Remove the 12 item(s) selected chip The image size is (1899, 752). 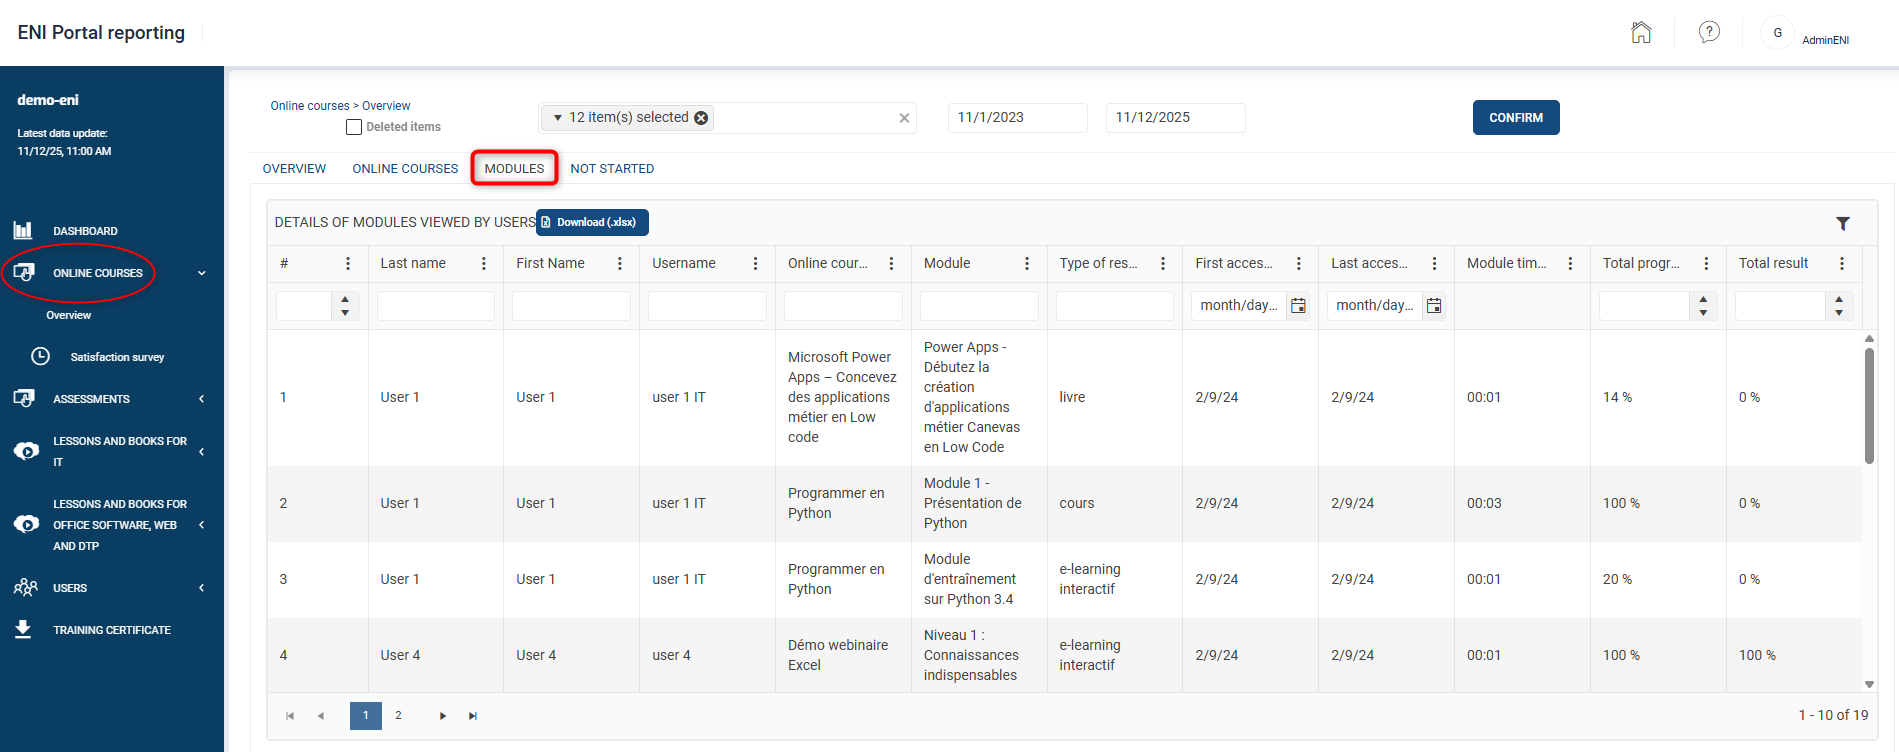pos(702,118)
